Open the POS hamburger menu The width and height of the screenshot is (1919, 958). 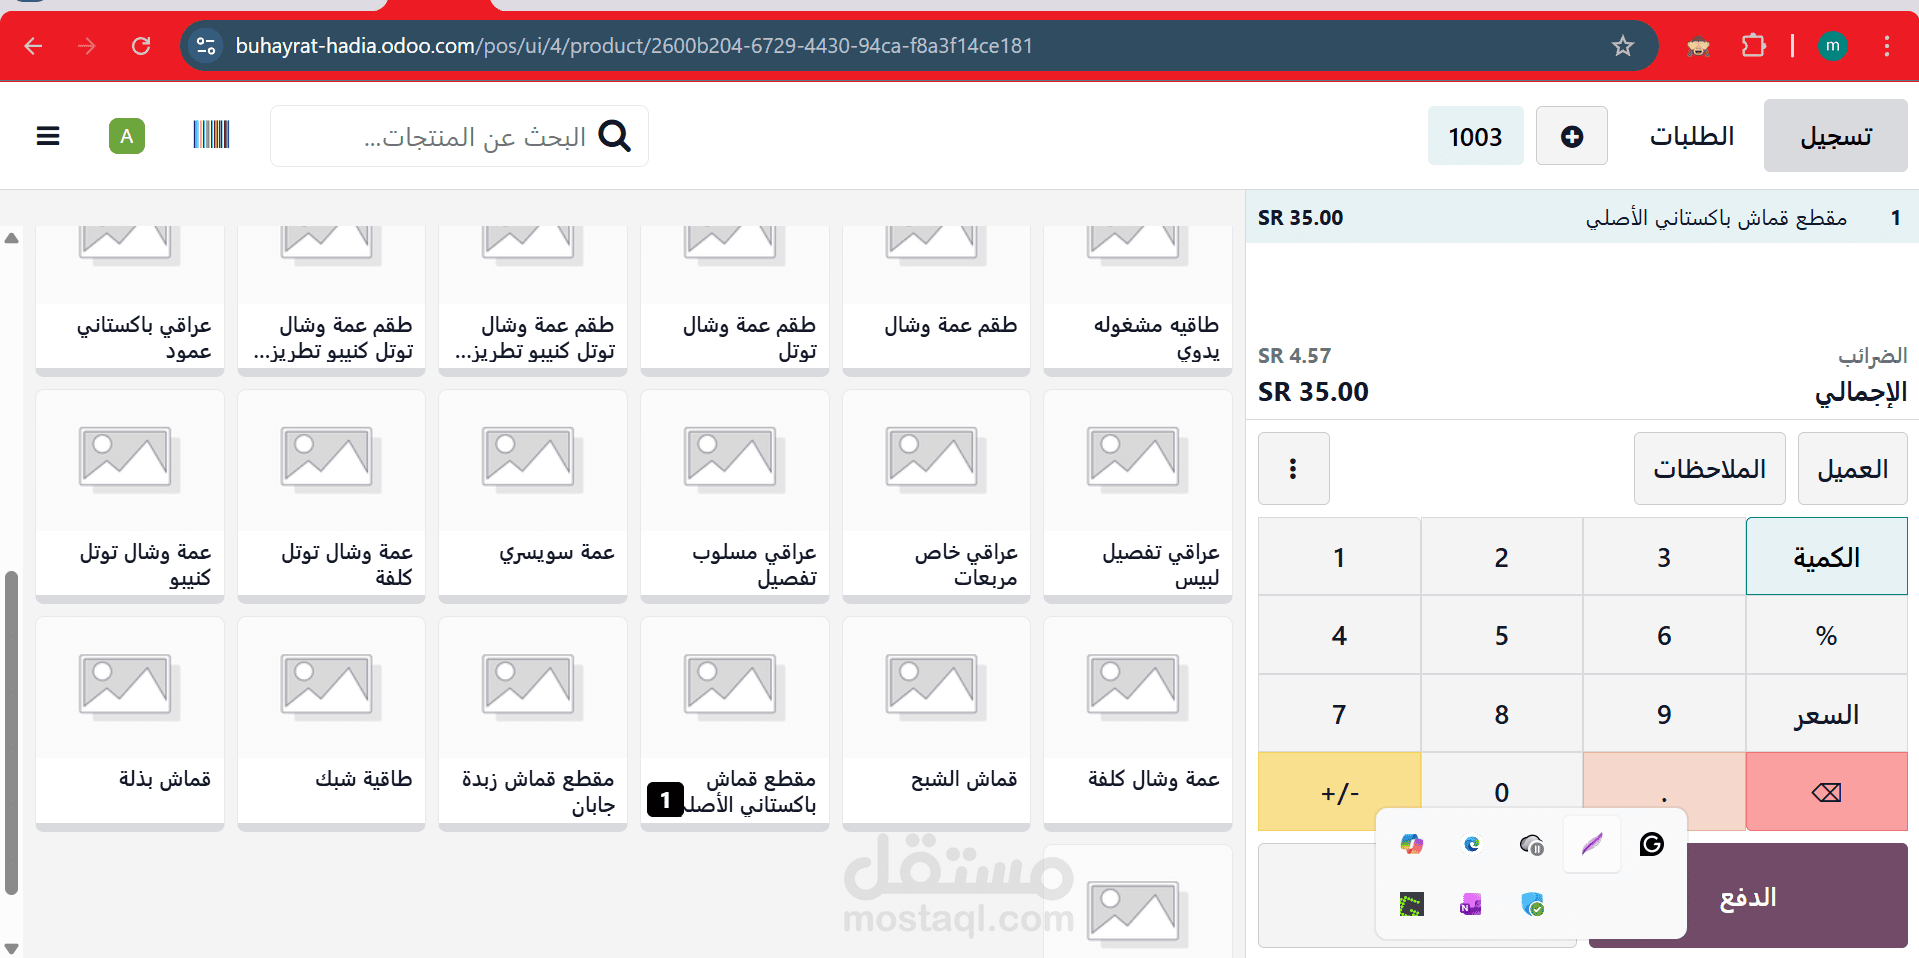48,136
